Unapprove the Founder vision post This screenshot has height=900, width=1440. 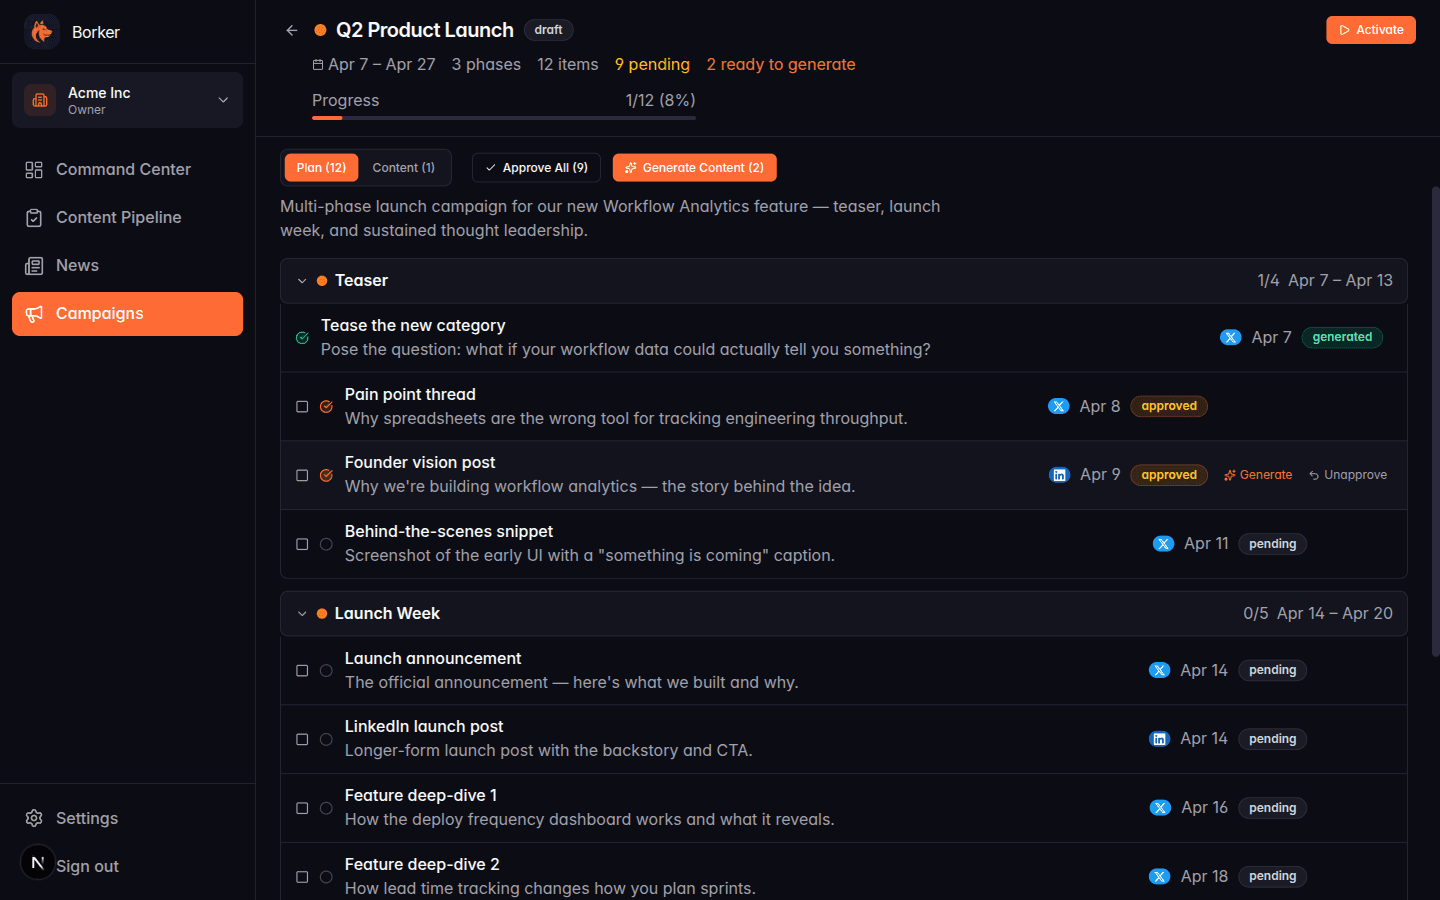point(1347,474)
